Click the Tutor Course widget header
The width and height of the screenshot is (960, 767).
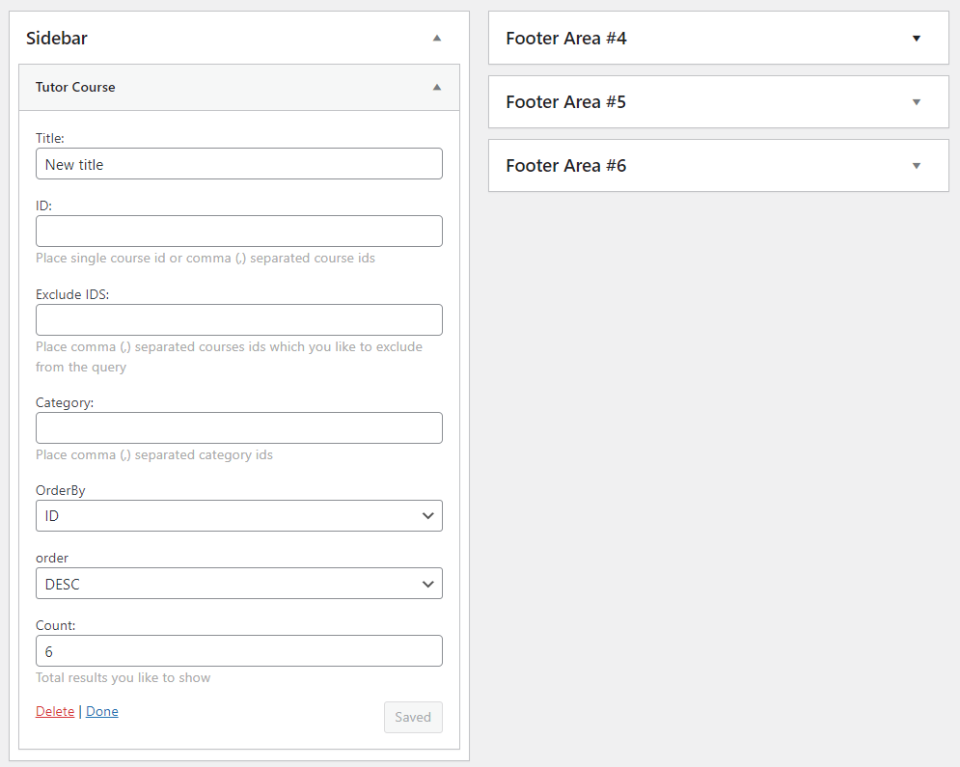[76, 87]
